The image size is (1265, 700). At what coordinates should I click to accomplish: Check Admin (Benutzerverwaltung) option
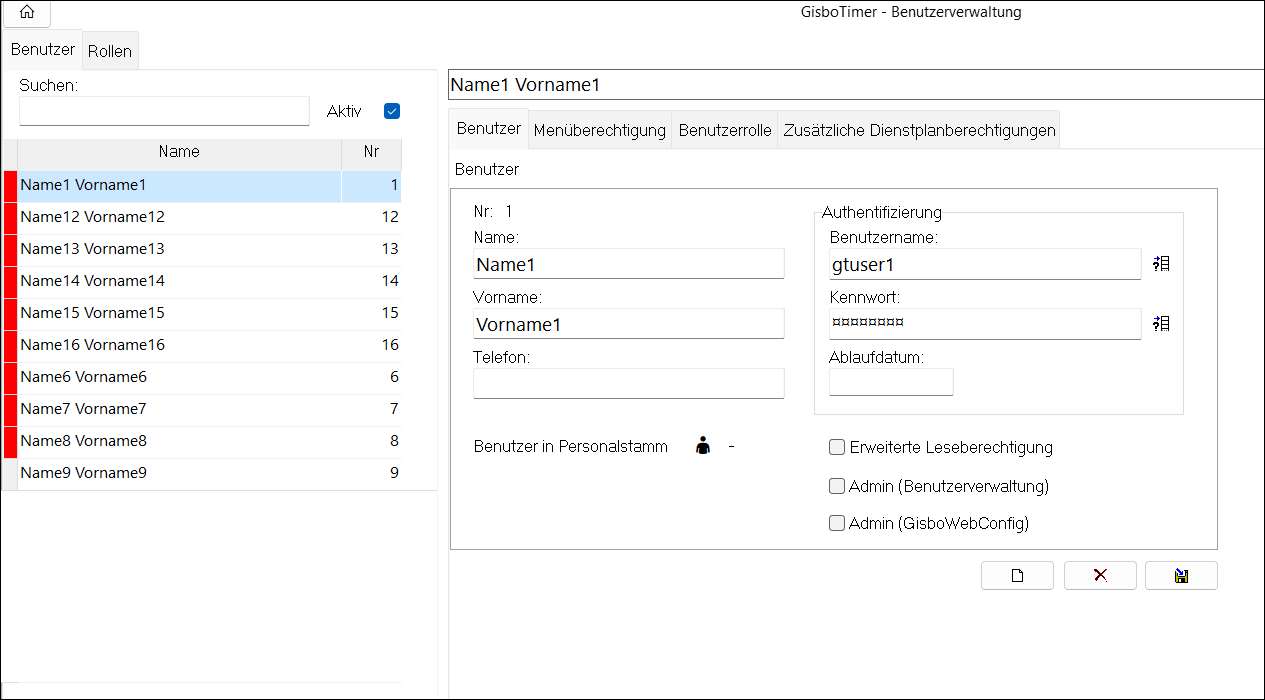point(837,486)
